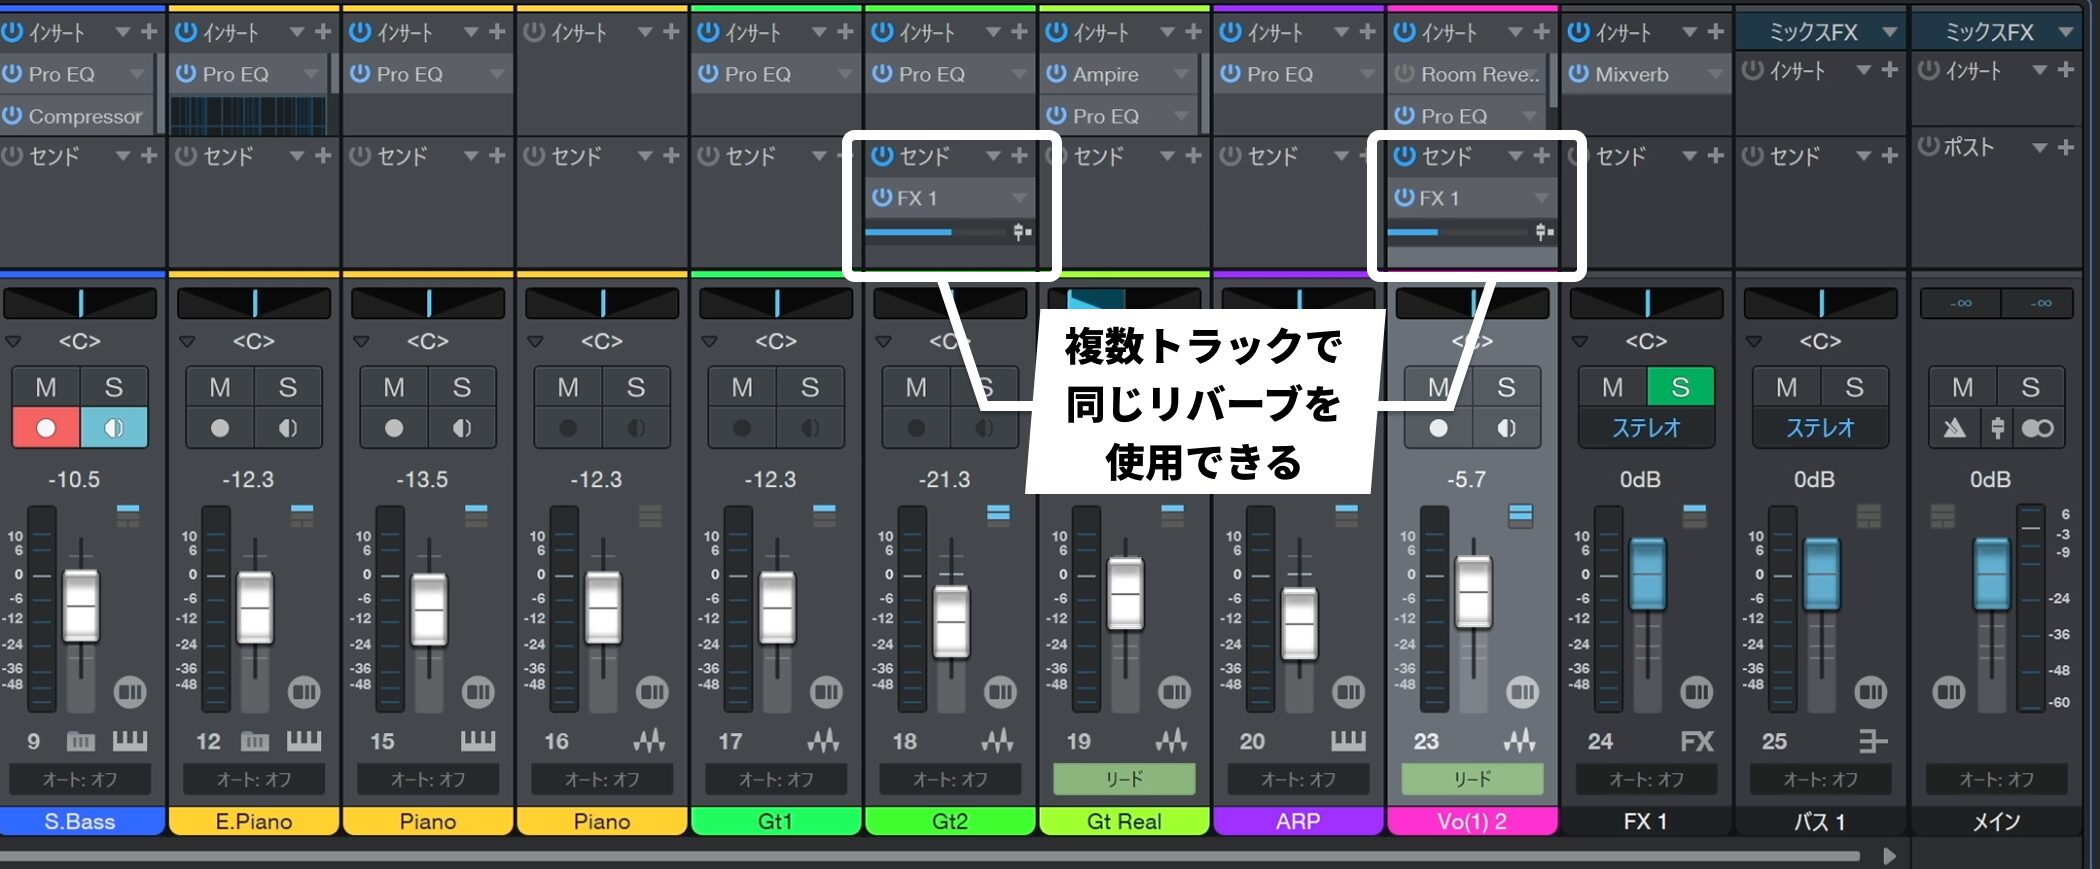
Task: Click the add insert plus on Piano channel 15
Action: 497,32
